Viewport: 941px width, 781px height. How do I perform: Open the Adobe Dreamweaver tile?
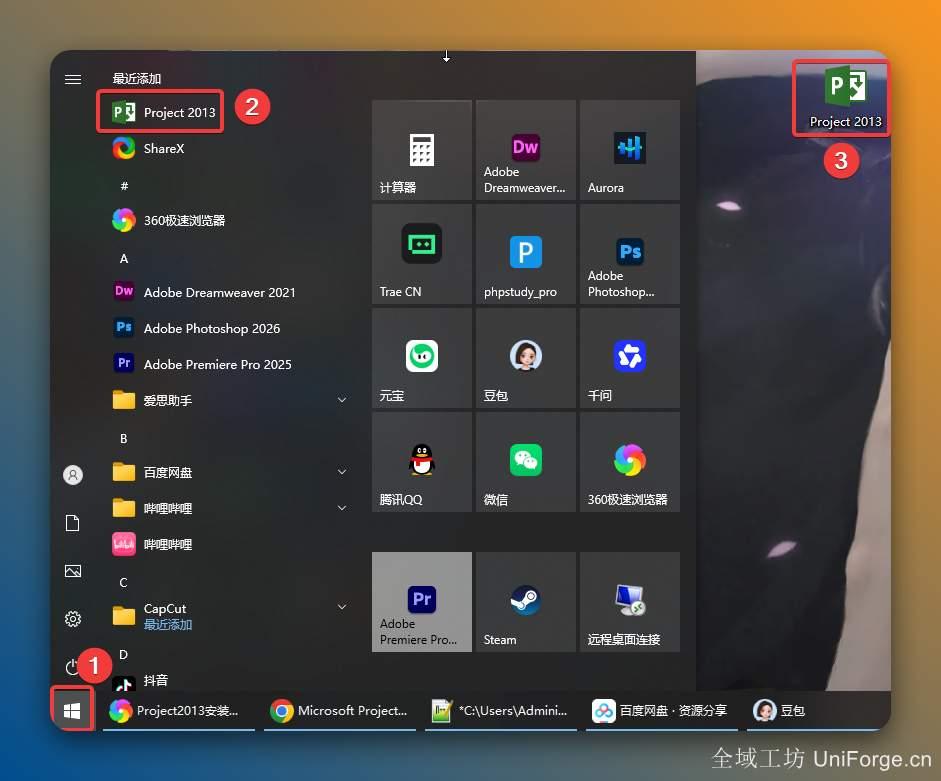[x=526, y=150]
